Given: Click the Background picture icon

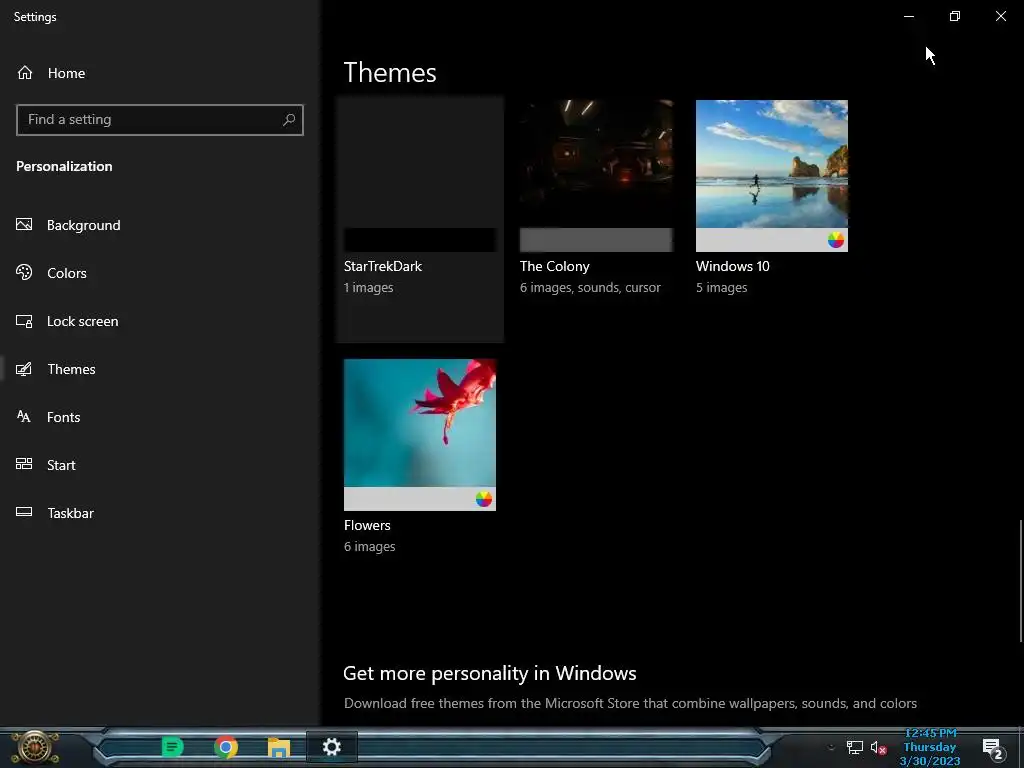Looking at the screenshot, I should pos(24,225).
